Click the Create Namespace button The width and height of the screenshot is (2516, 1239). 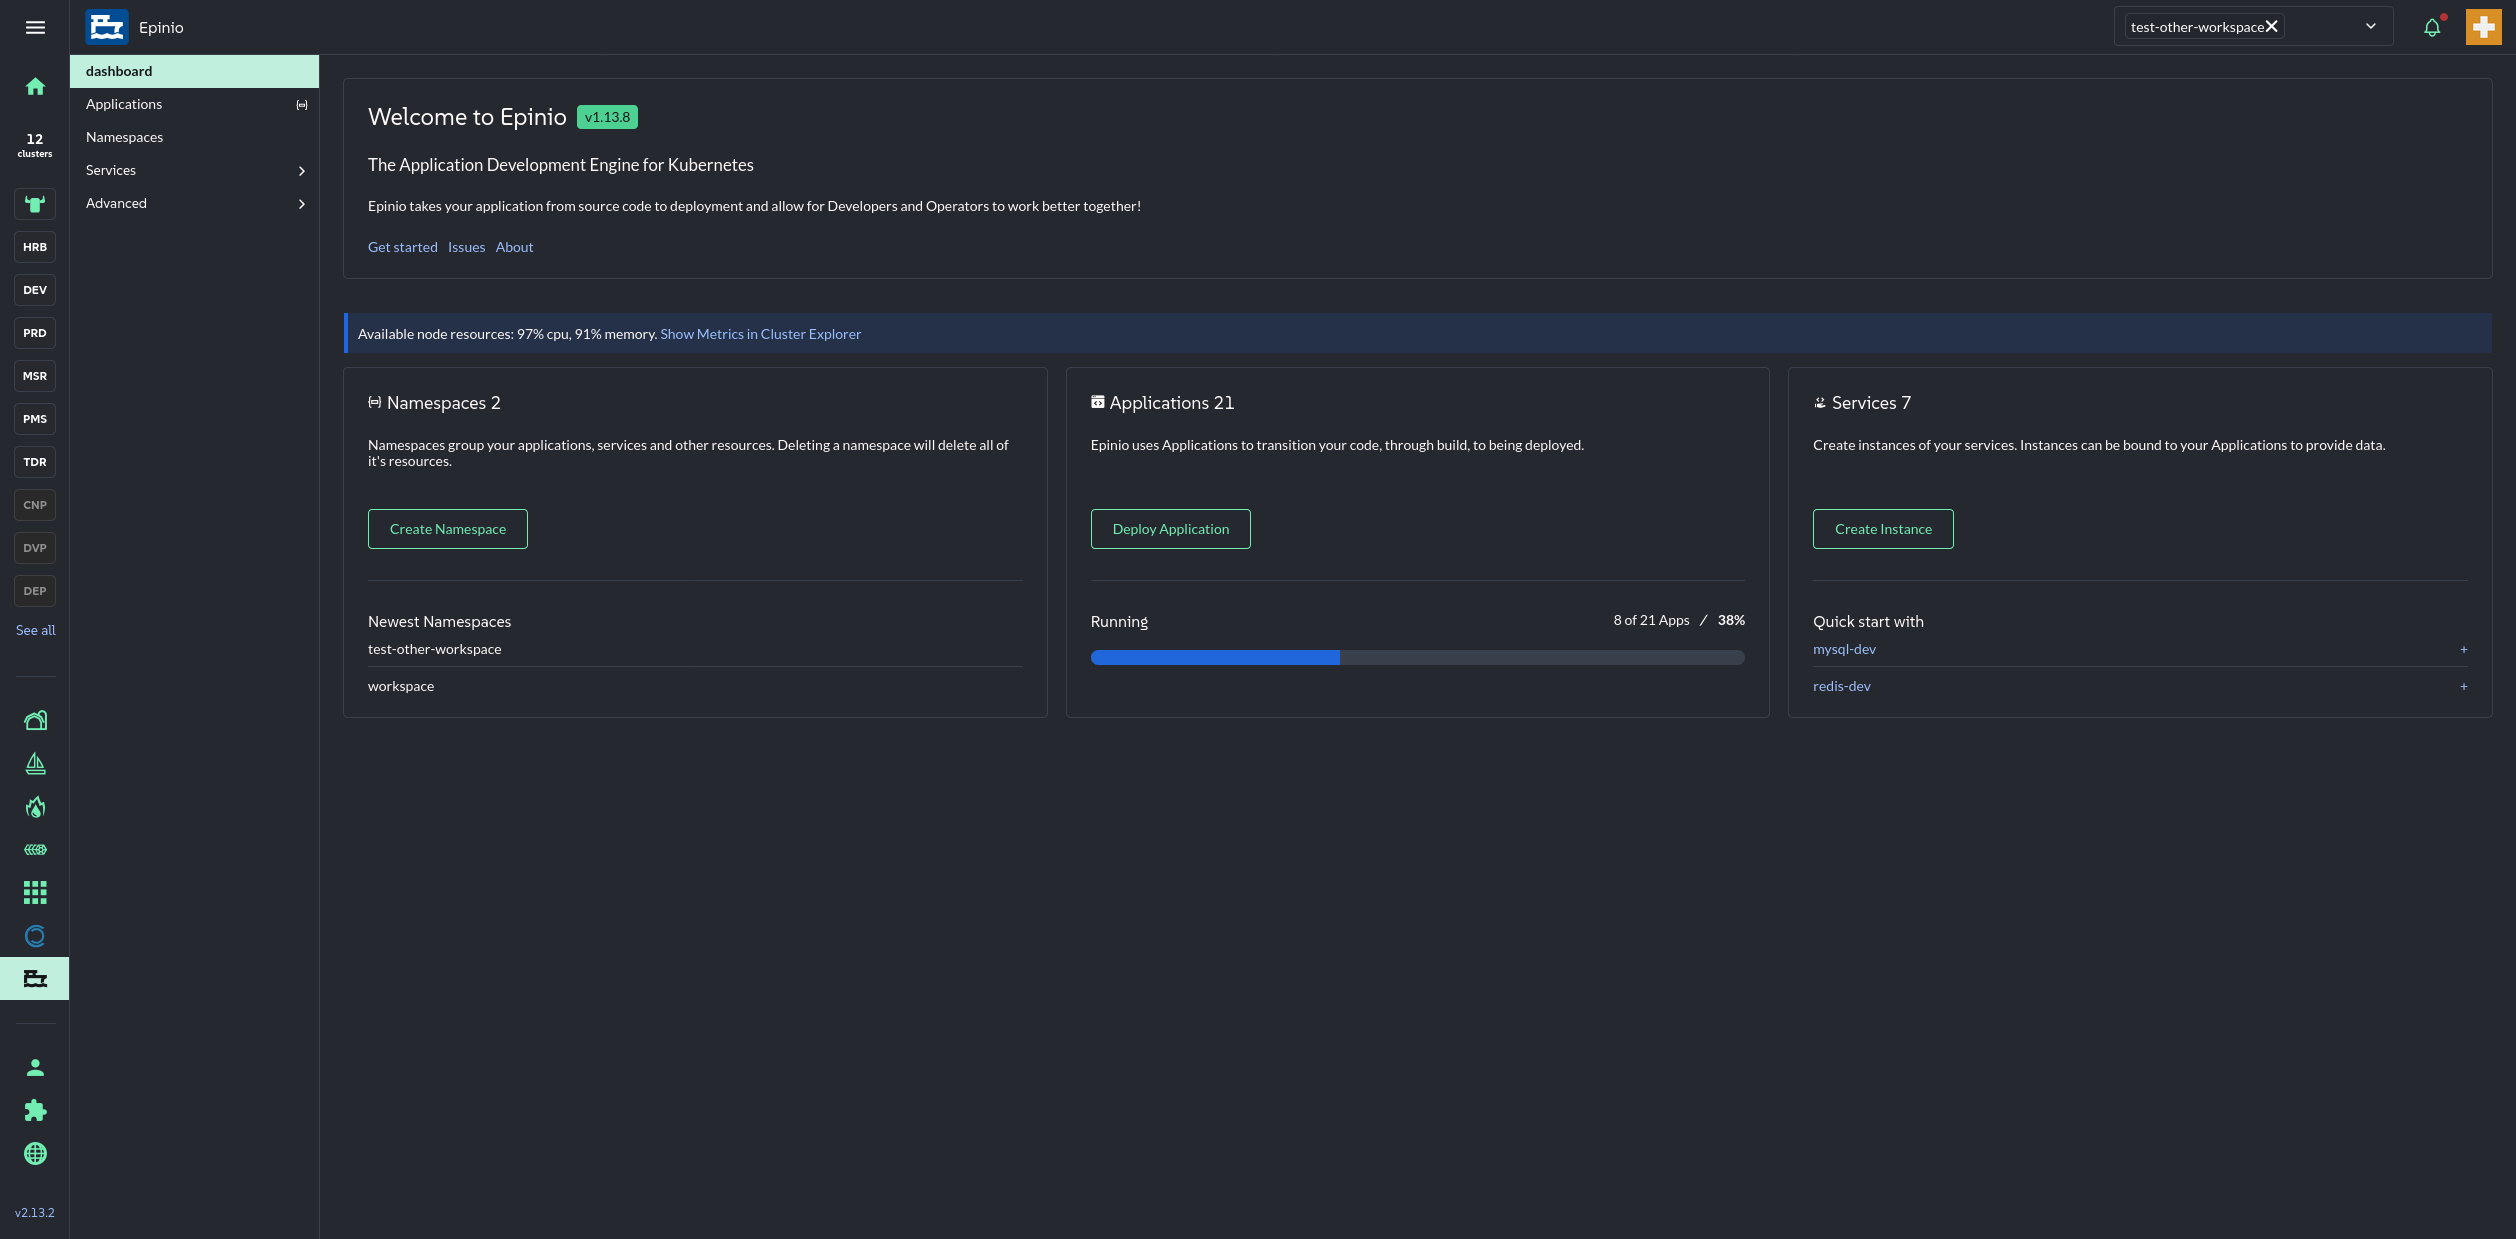447,528
